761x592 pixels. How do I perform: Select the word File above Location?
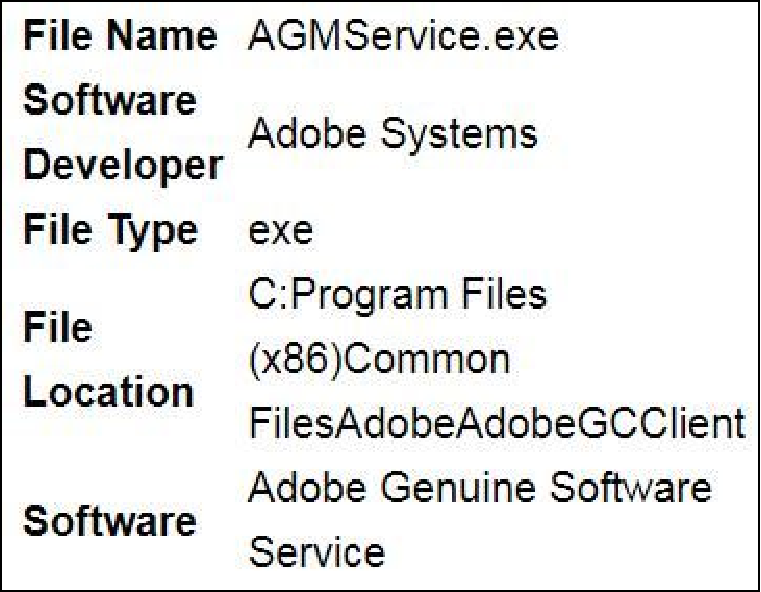(58, 327)
